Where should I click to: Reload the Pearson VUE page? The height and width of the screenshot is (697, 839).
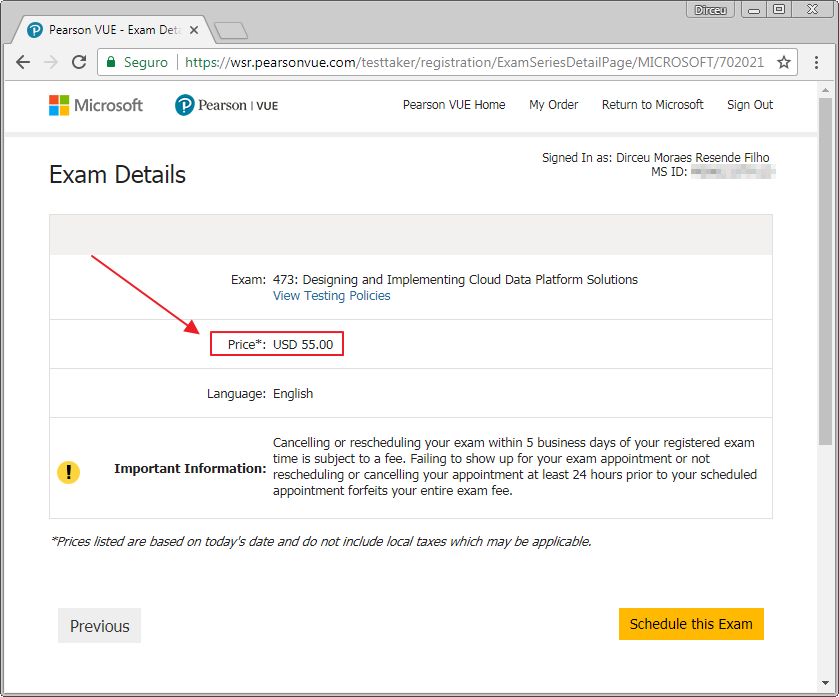point(79,63)
